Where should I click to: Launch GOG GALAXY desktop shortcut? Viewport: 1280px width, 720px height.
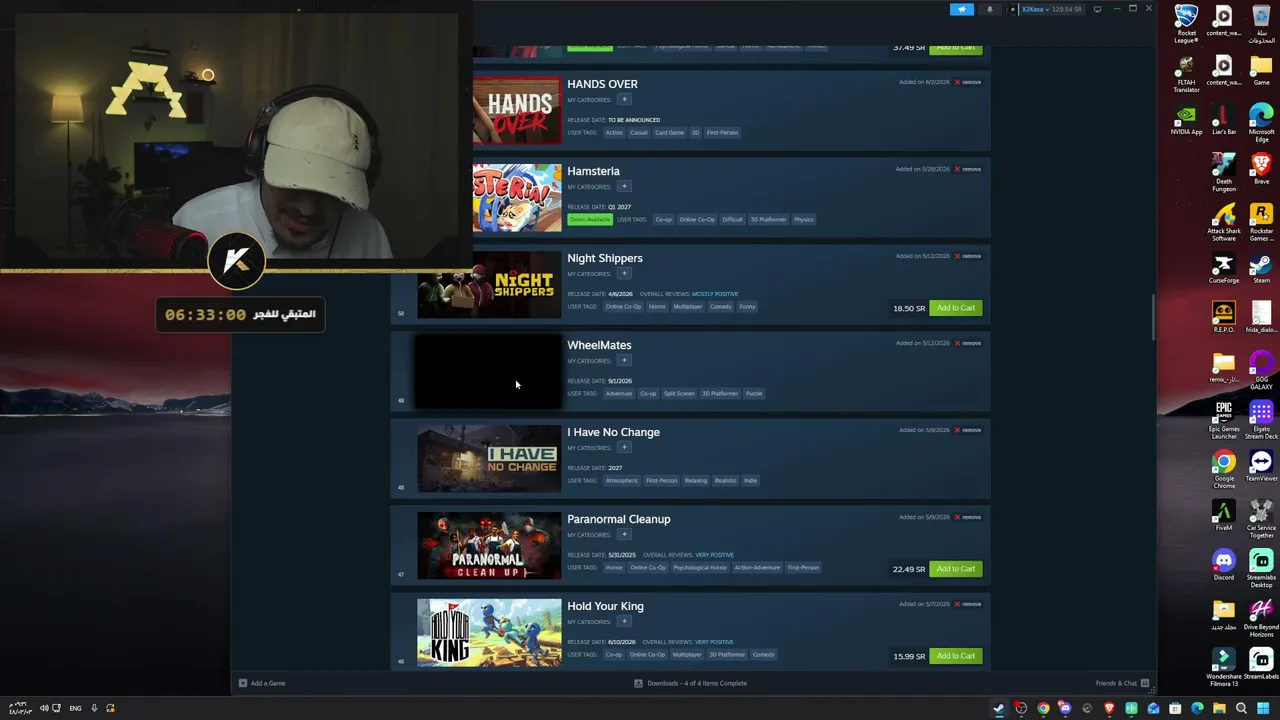click(1261, 370)
